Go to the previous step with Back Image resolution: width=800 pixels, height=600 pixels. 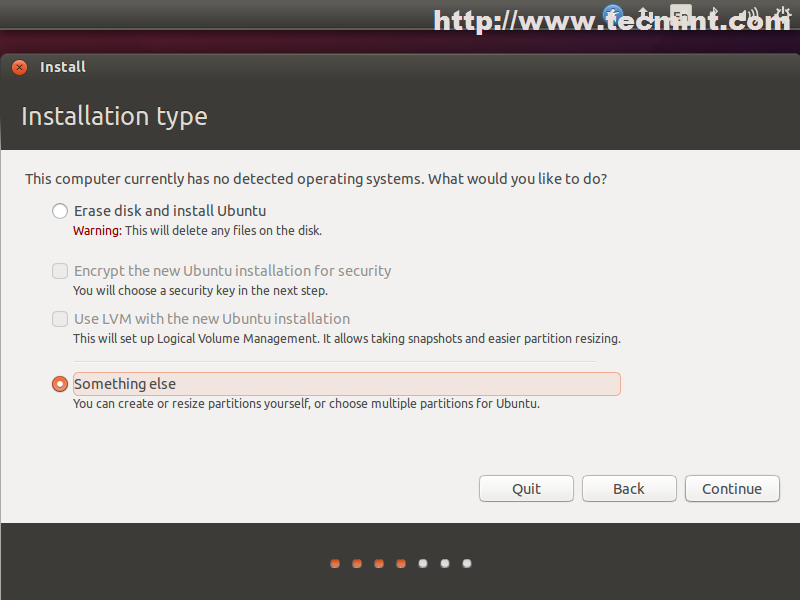tap(629, 489)
